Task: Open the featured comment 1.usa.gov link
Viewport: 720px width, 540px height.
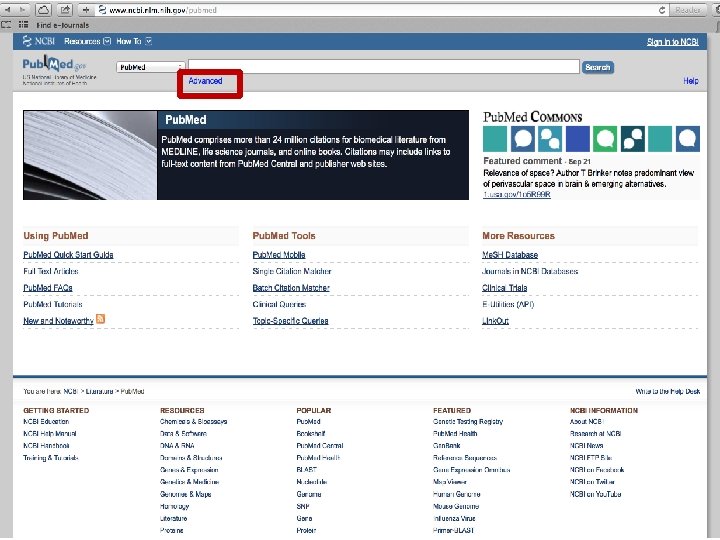Action: tap(517, 194)
